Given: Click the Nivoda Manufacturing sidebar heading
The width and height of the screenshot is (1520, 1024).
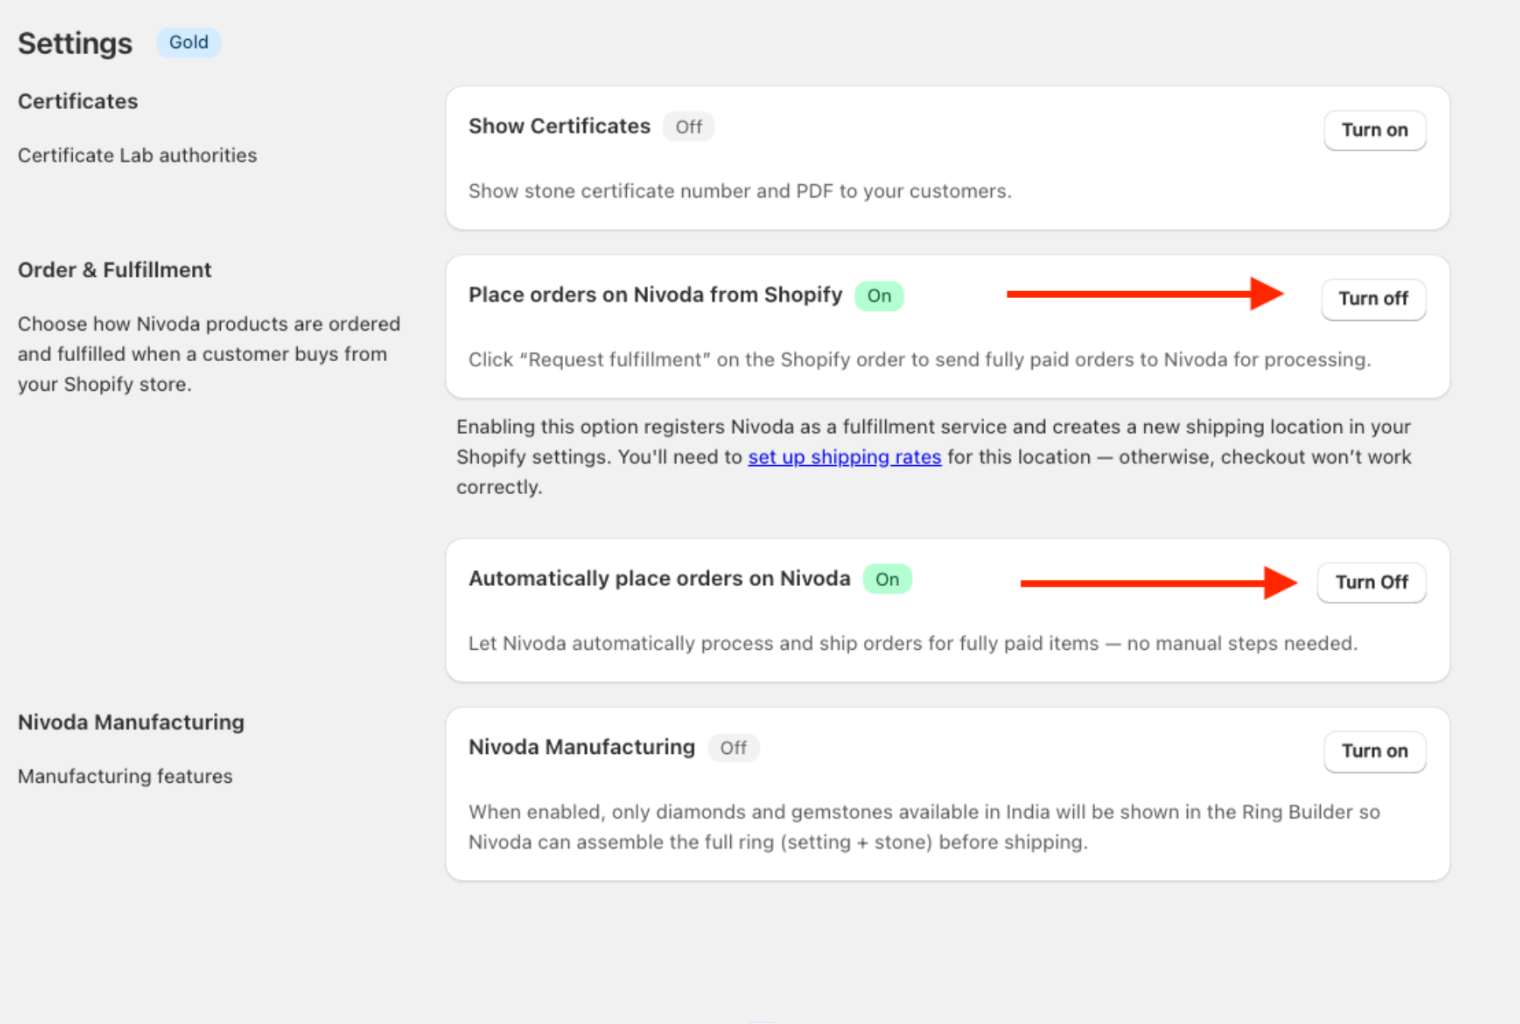Looking at the screenshot, I should tap(131, 722).
